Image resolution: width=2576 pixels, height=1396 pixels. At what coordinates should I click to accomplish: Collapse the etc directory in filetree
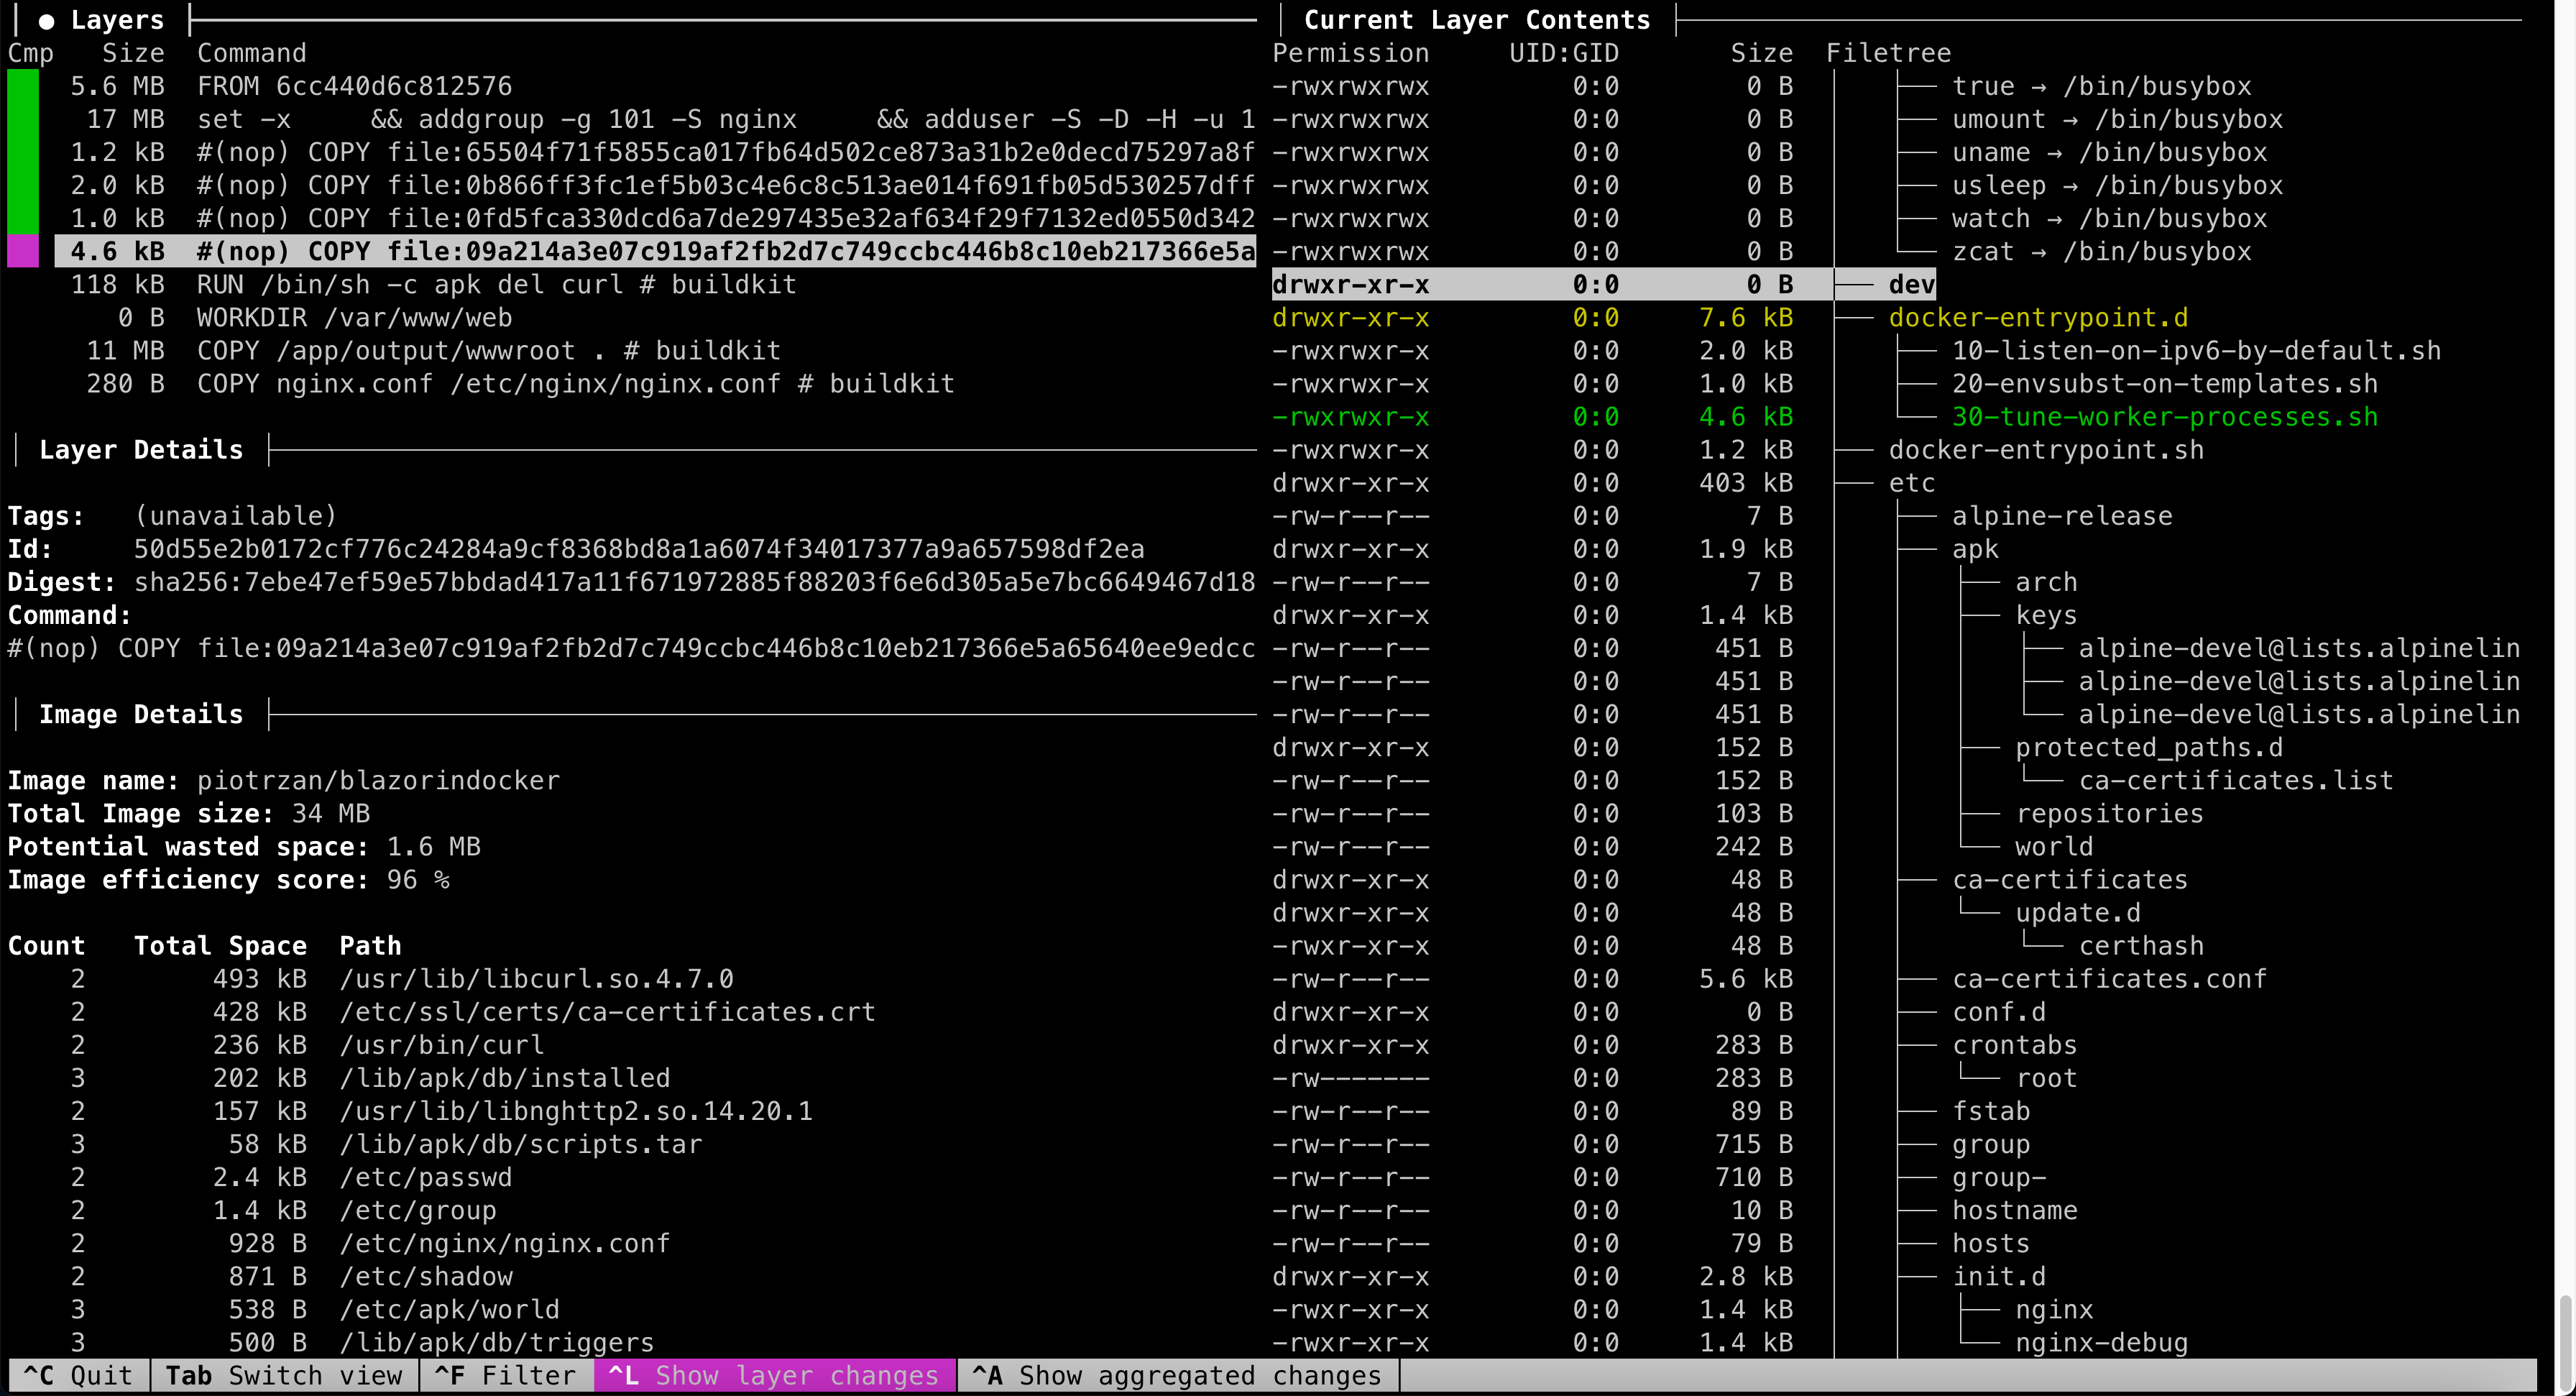[1911, 483]
